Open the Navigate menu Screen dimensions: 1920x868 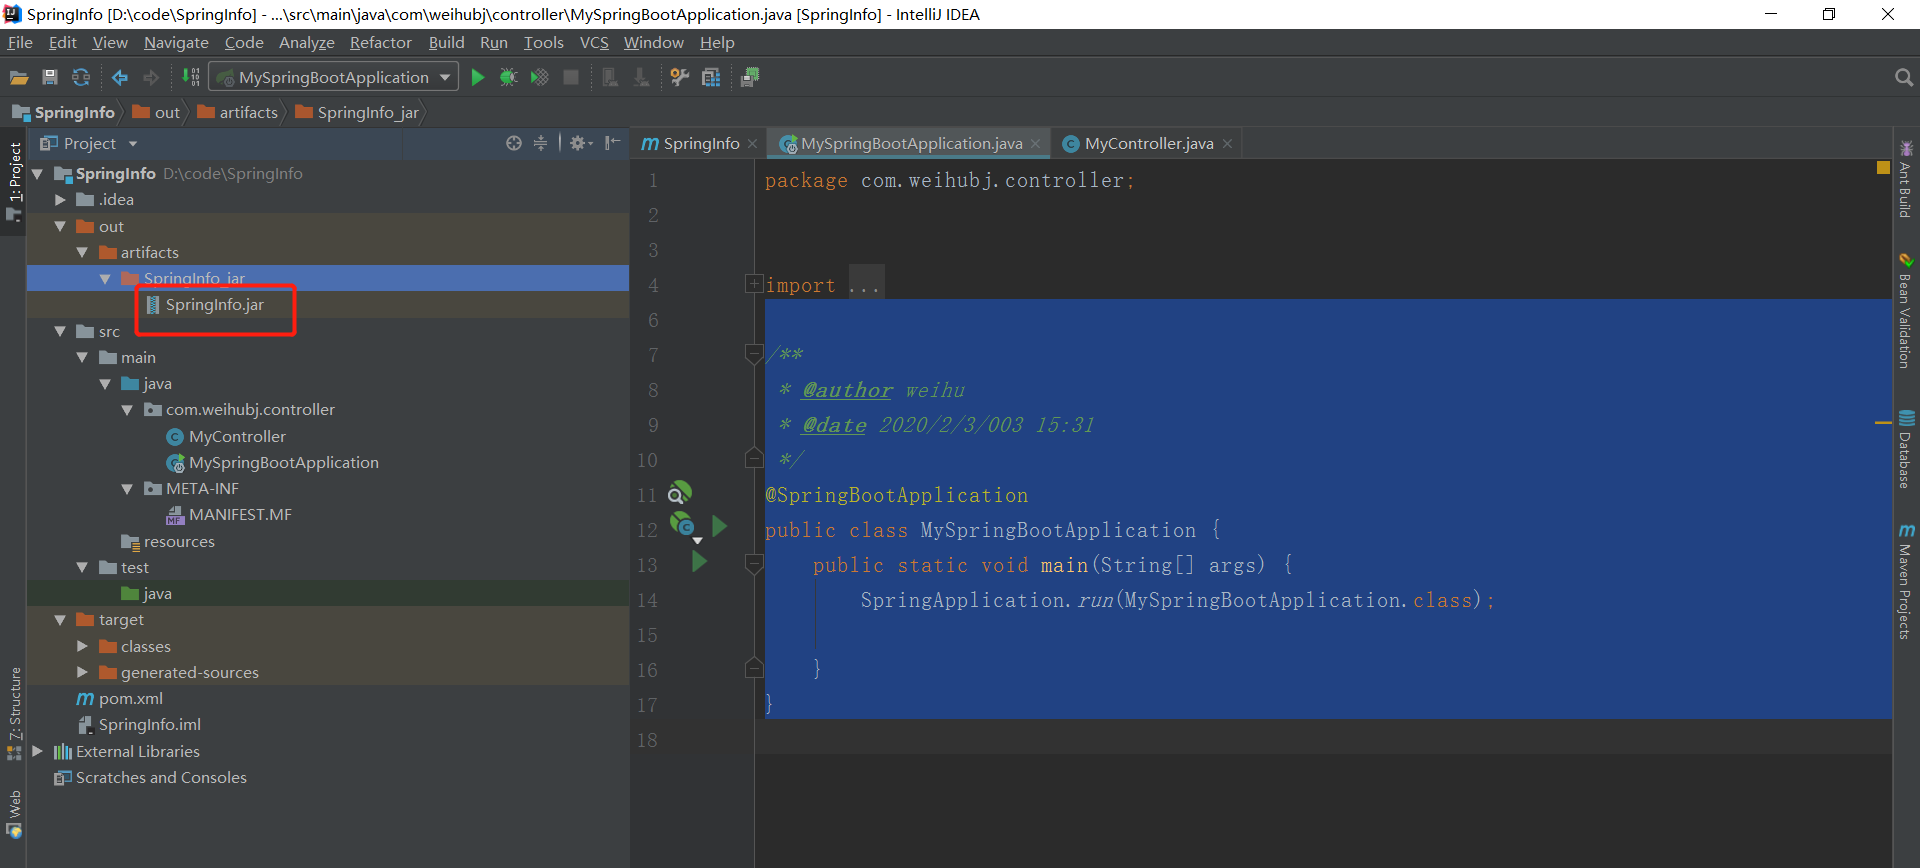pos(176,42)
